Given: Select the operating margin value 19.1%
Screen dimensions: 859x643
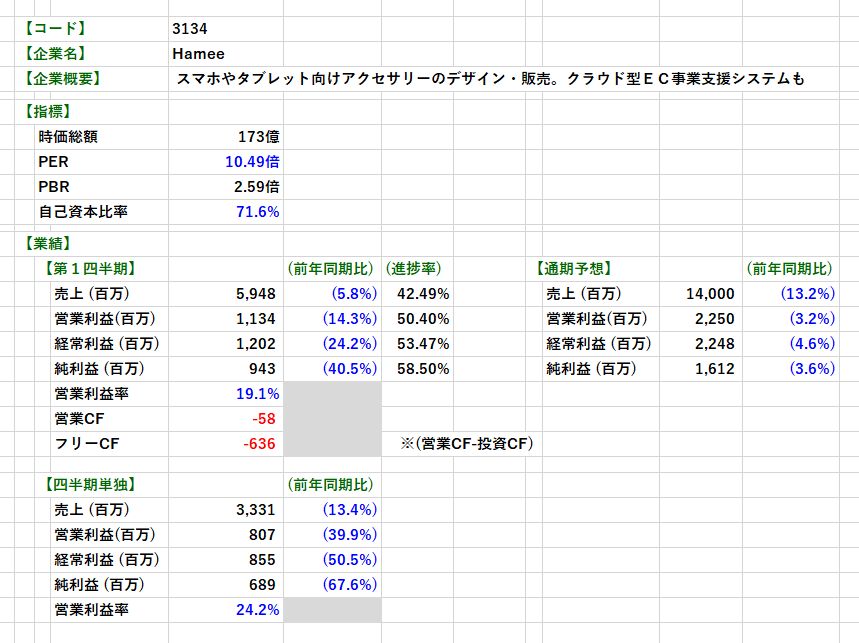Looking at the screenshot, I should (x=257, y=394).
